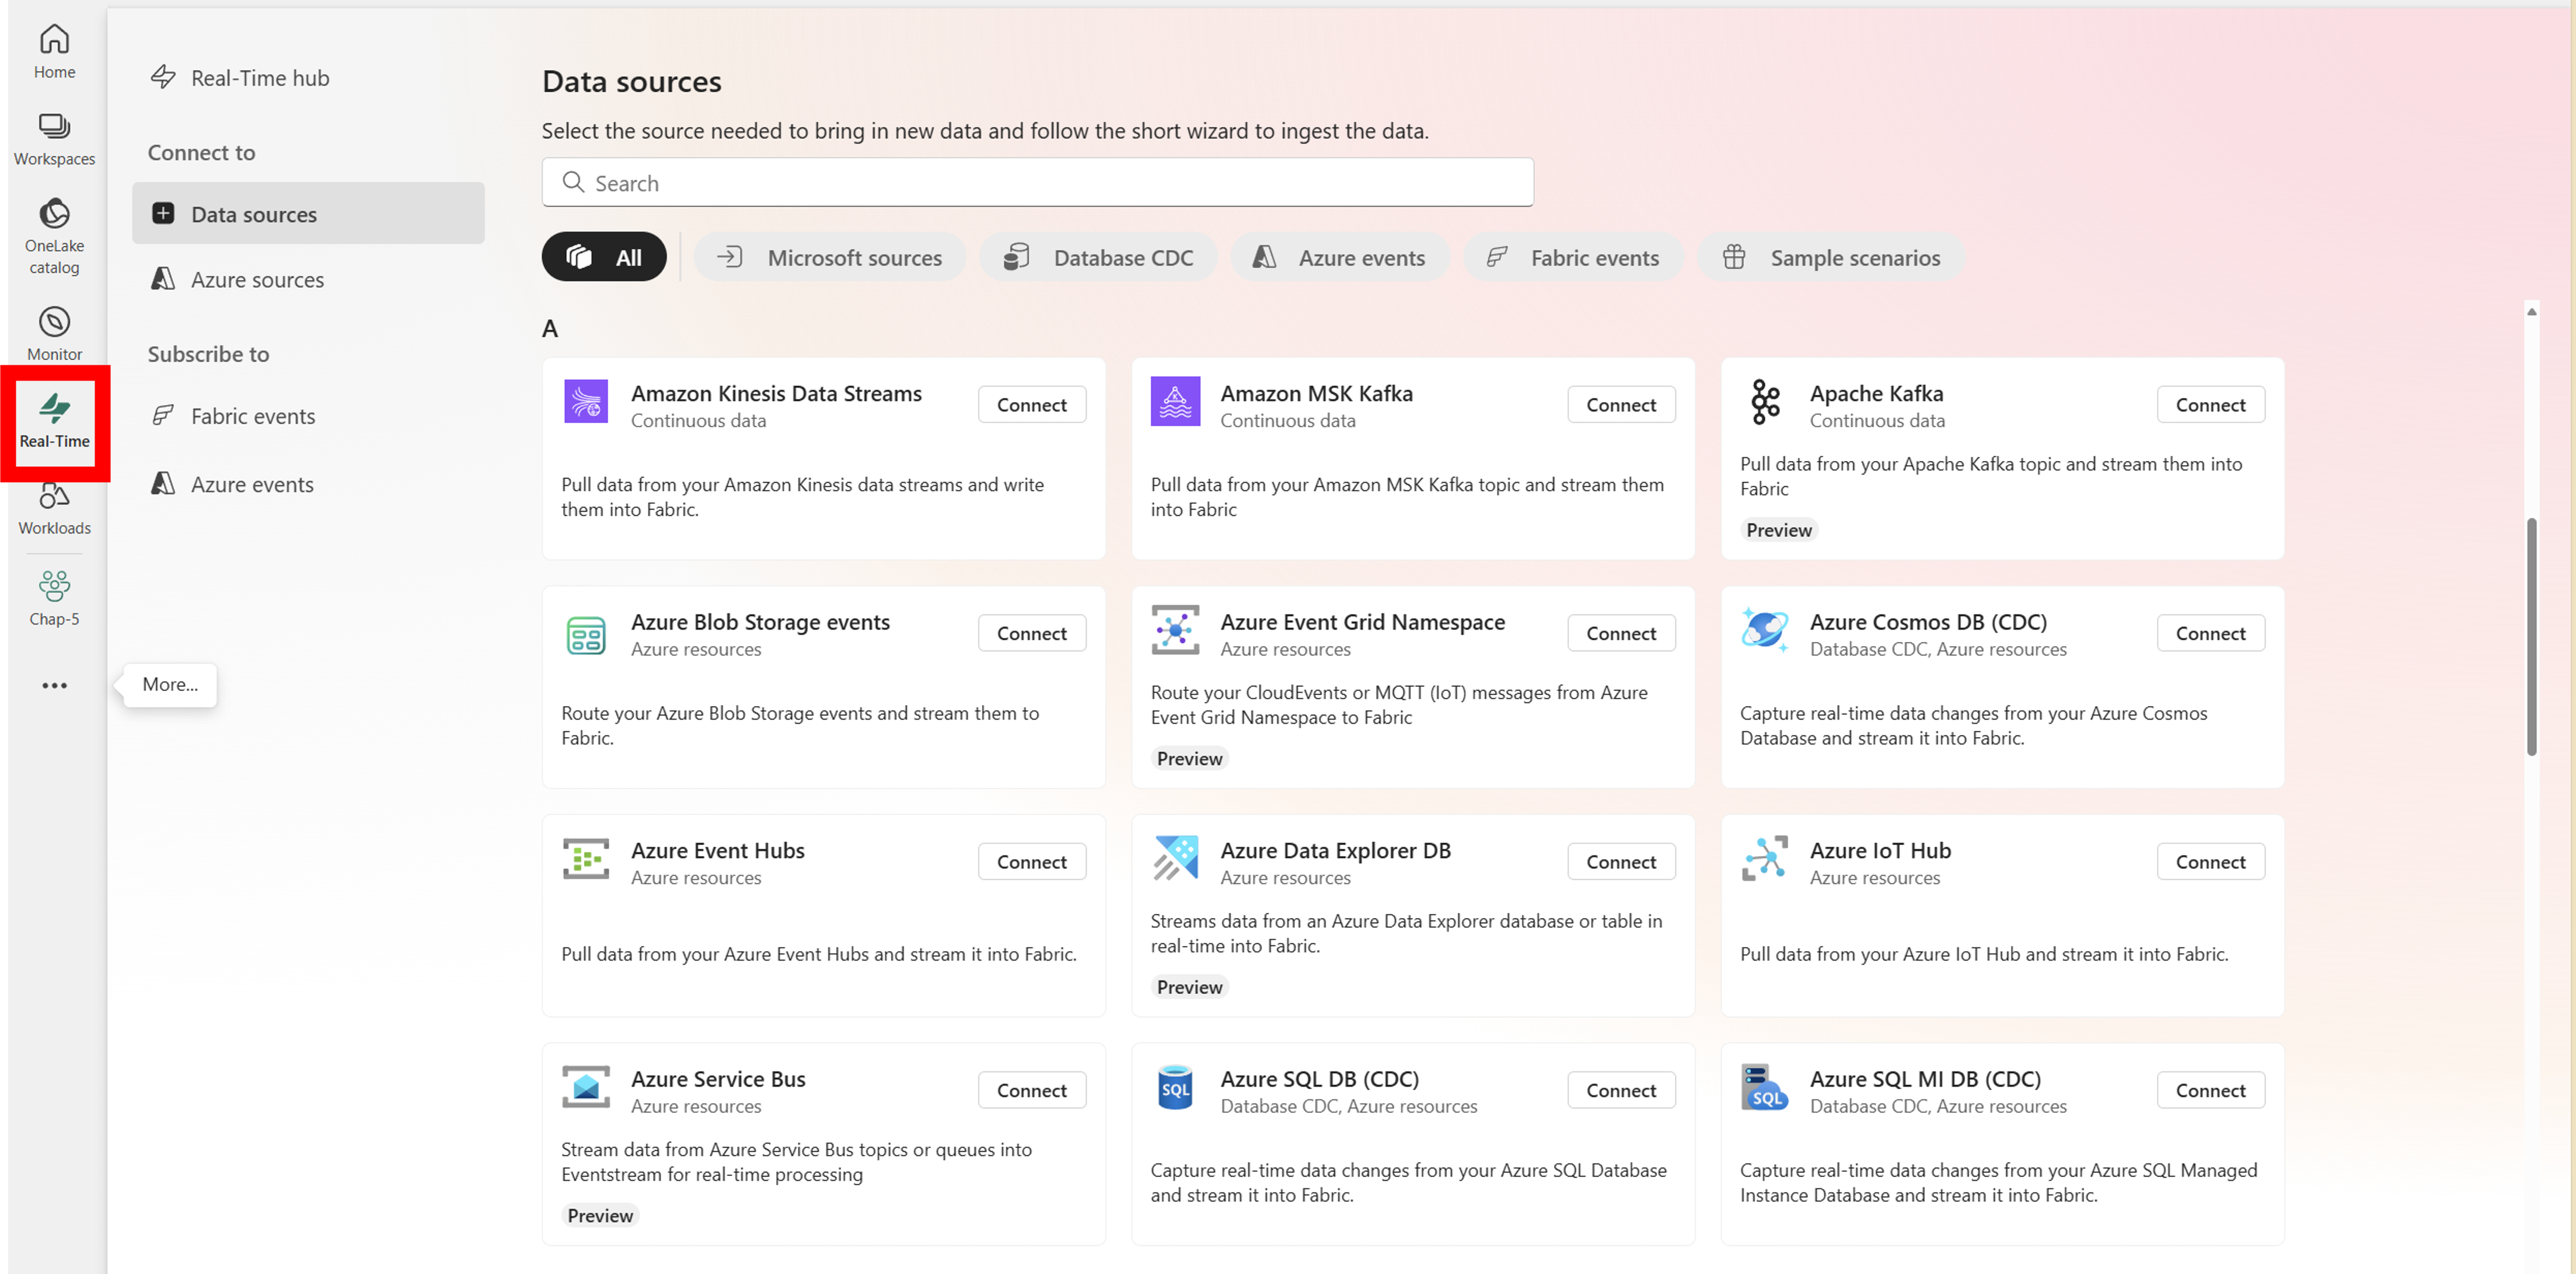
Task: Filter by Azure events tab
Action: coord(1340,257)
